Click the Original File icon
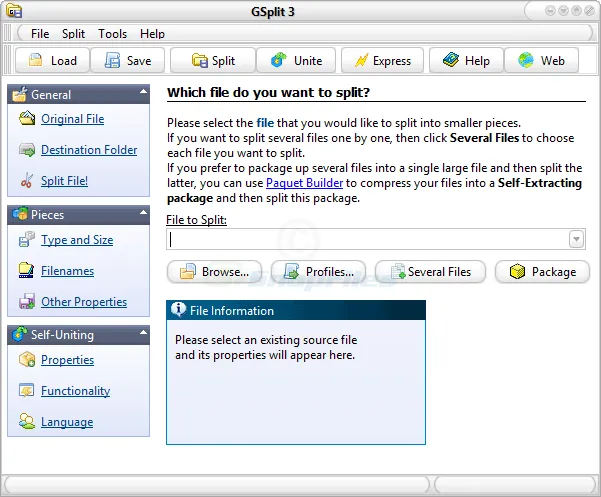The height and width of the screenshot is (497, 601). pos(27,118)
